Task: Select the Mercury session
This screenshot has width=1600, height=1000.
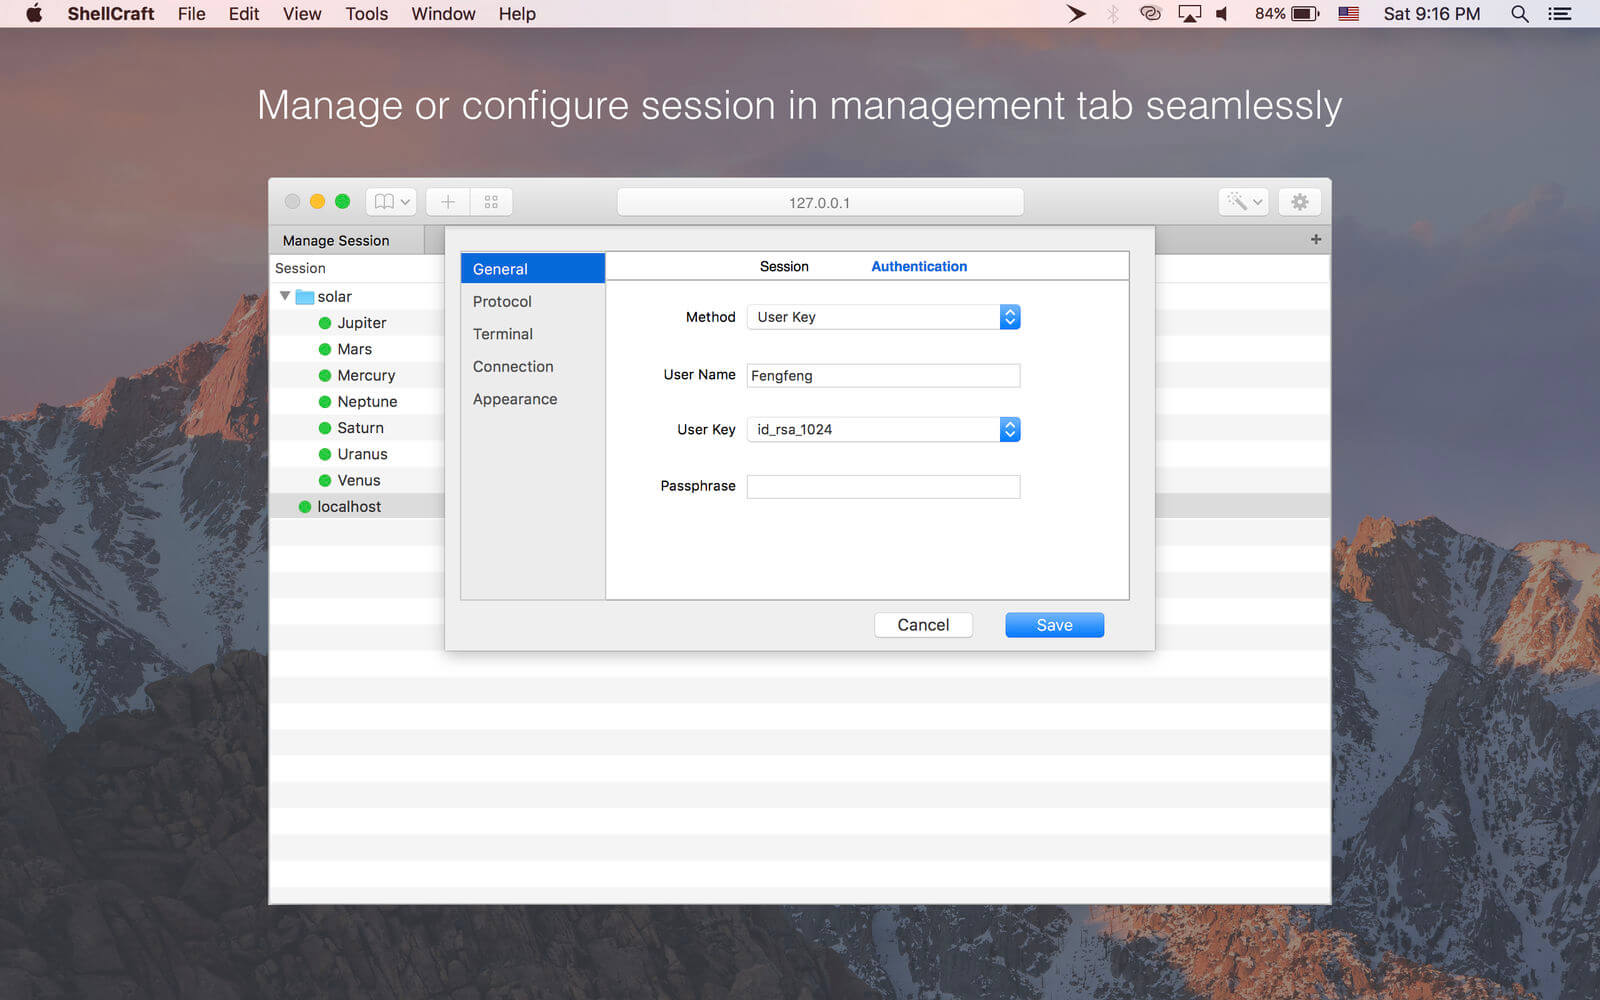Action: coord(366,375)
